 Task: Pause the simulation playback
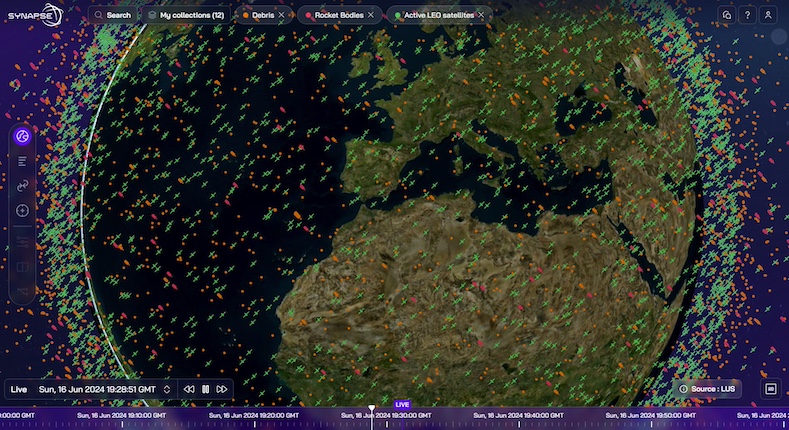(205, 389)
